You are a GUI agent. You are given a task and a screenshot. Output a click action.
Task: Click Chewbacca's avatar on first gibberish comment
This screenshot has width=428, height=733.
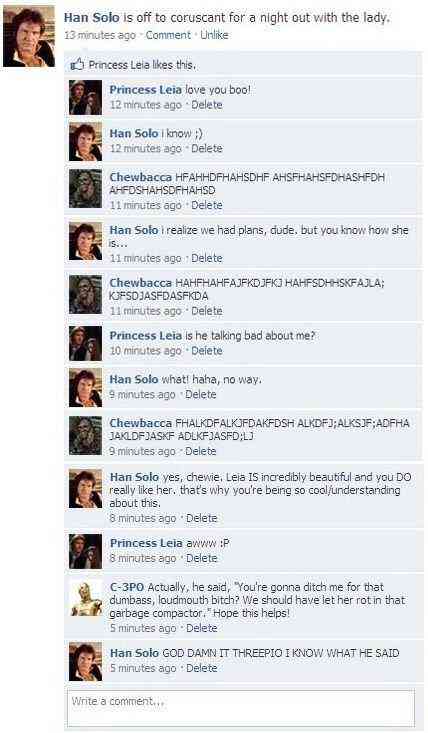tap(86, 188)
